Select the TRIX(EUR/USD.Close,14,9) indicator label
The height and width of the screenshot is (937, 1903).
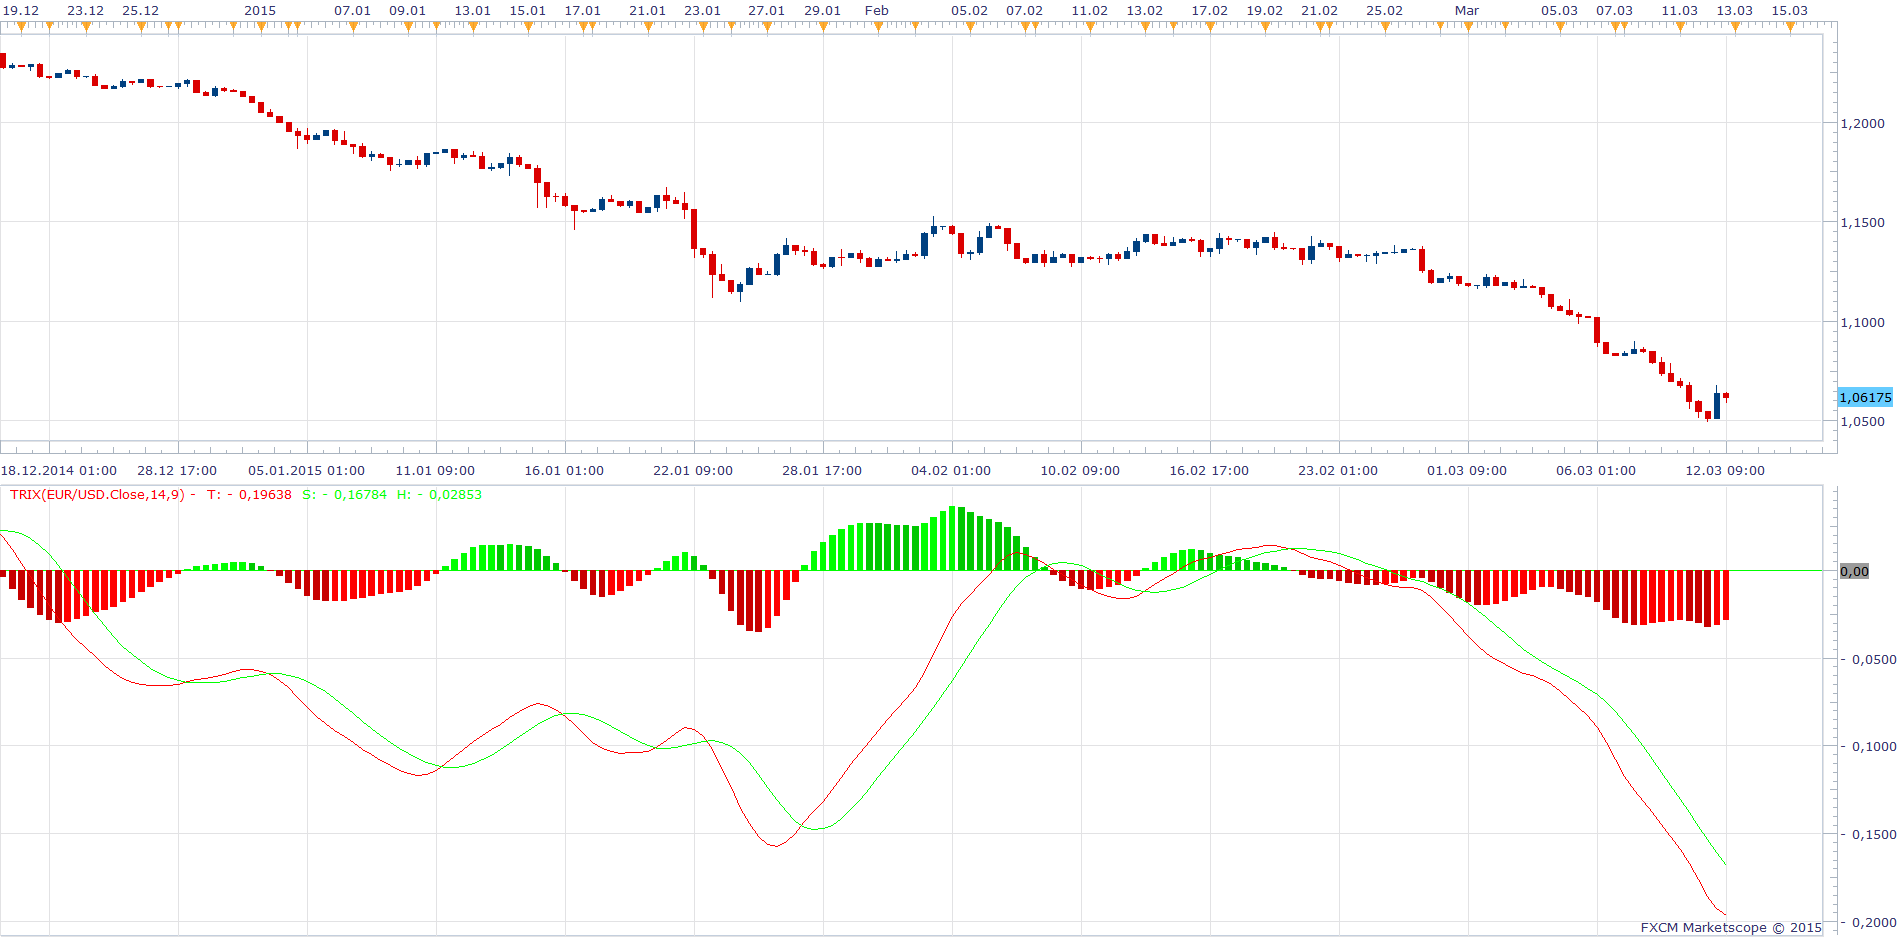(97, 495)
